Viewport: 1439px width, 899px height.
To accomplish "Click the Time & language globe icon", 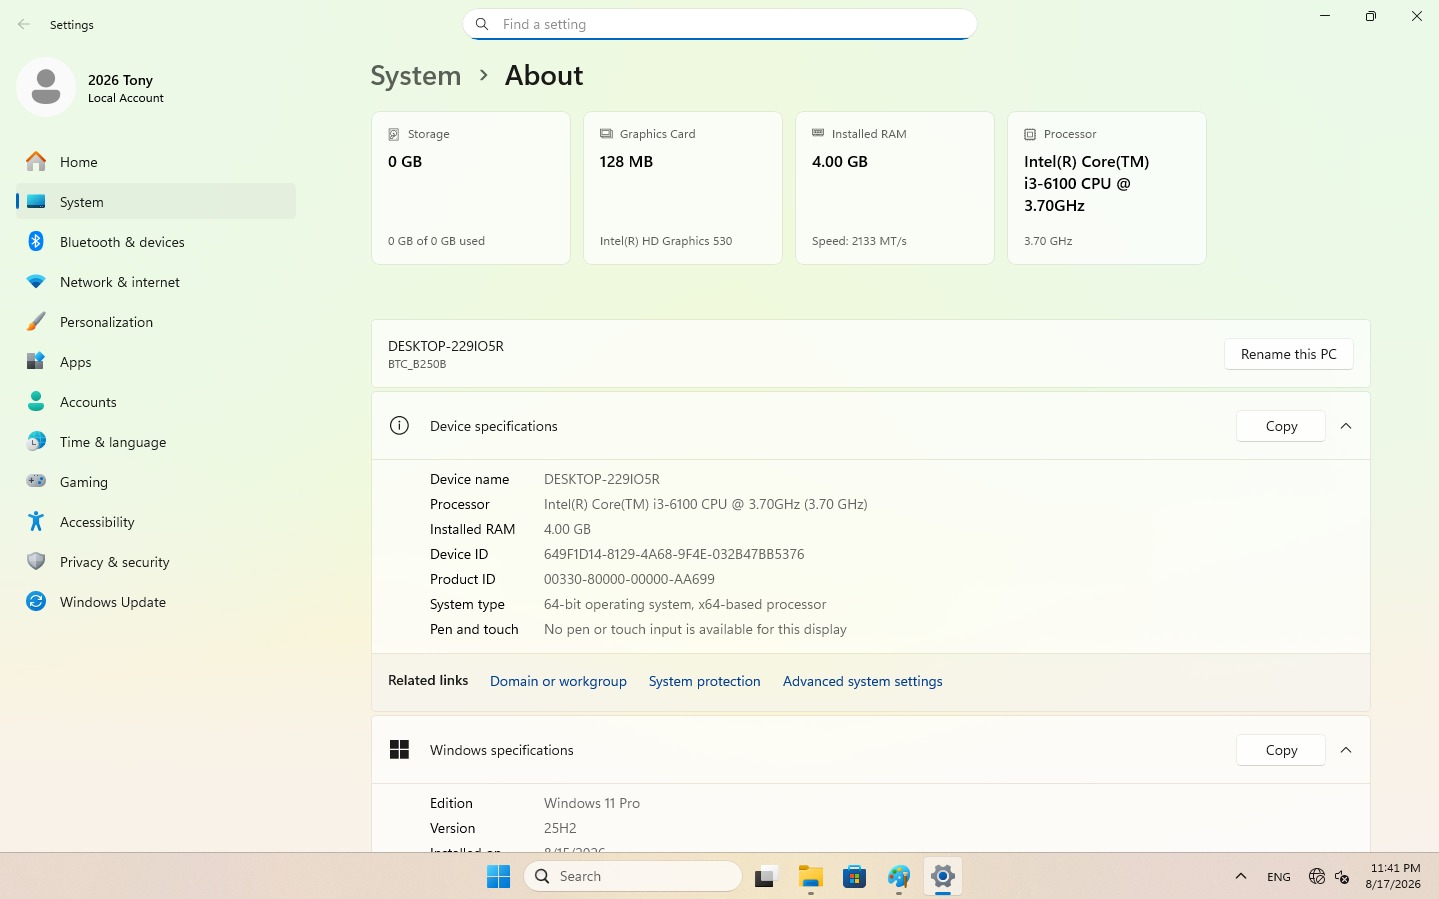I will [x=36, y=441].
